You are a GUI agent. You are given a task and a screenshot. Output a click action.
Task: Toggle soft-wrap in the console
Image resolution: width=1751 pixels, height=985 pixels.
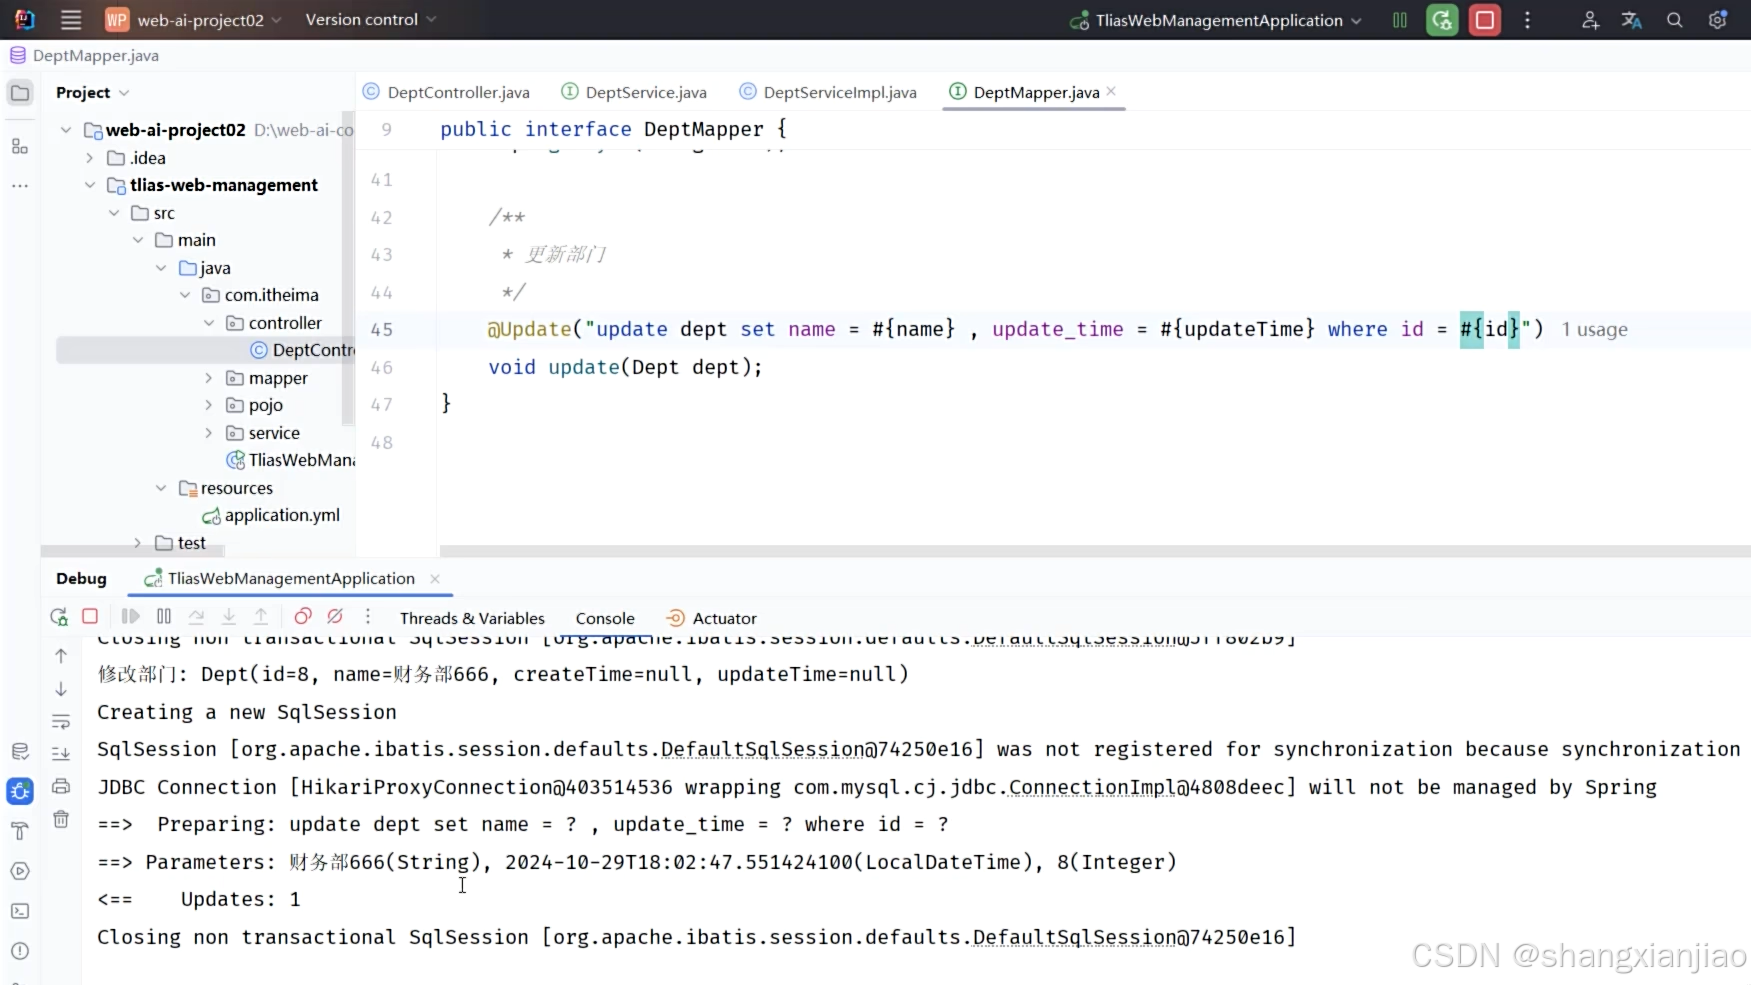[x=61, y=721]
